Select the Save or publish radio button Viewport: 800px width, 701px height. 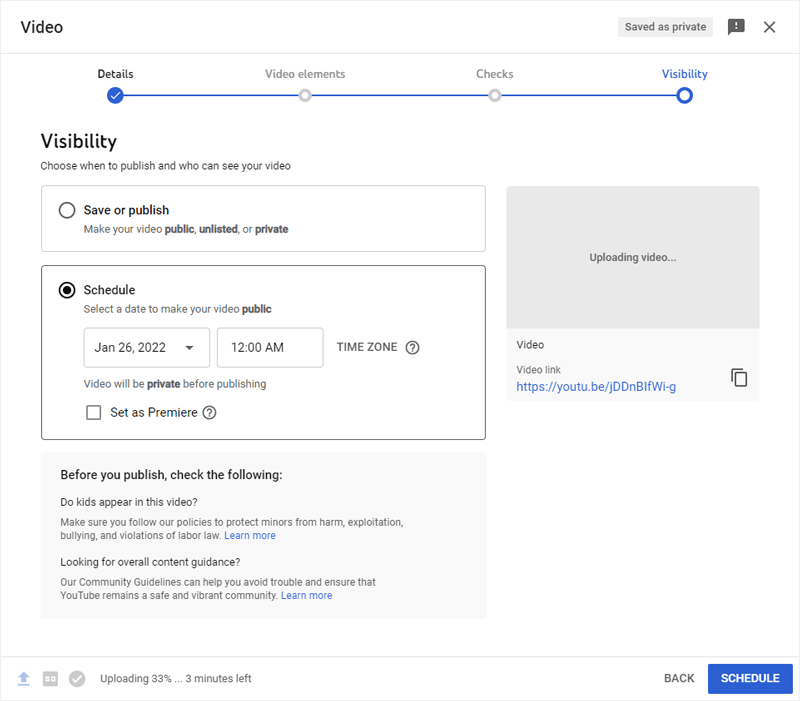click(67, 210)
